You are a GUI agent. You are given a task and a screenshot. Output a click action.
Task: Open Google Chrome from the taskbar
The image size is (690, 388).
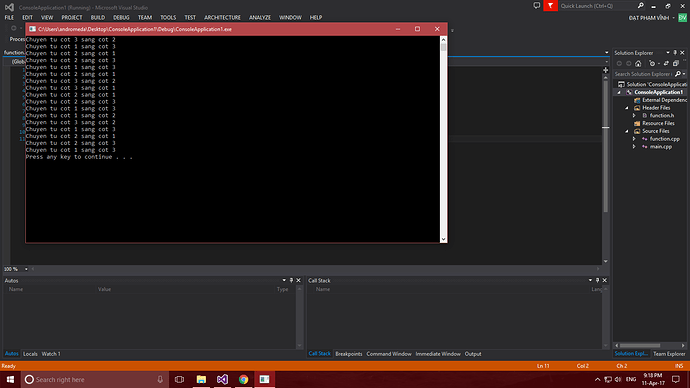243,379
